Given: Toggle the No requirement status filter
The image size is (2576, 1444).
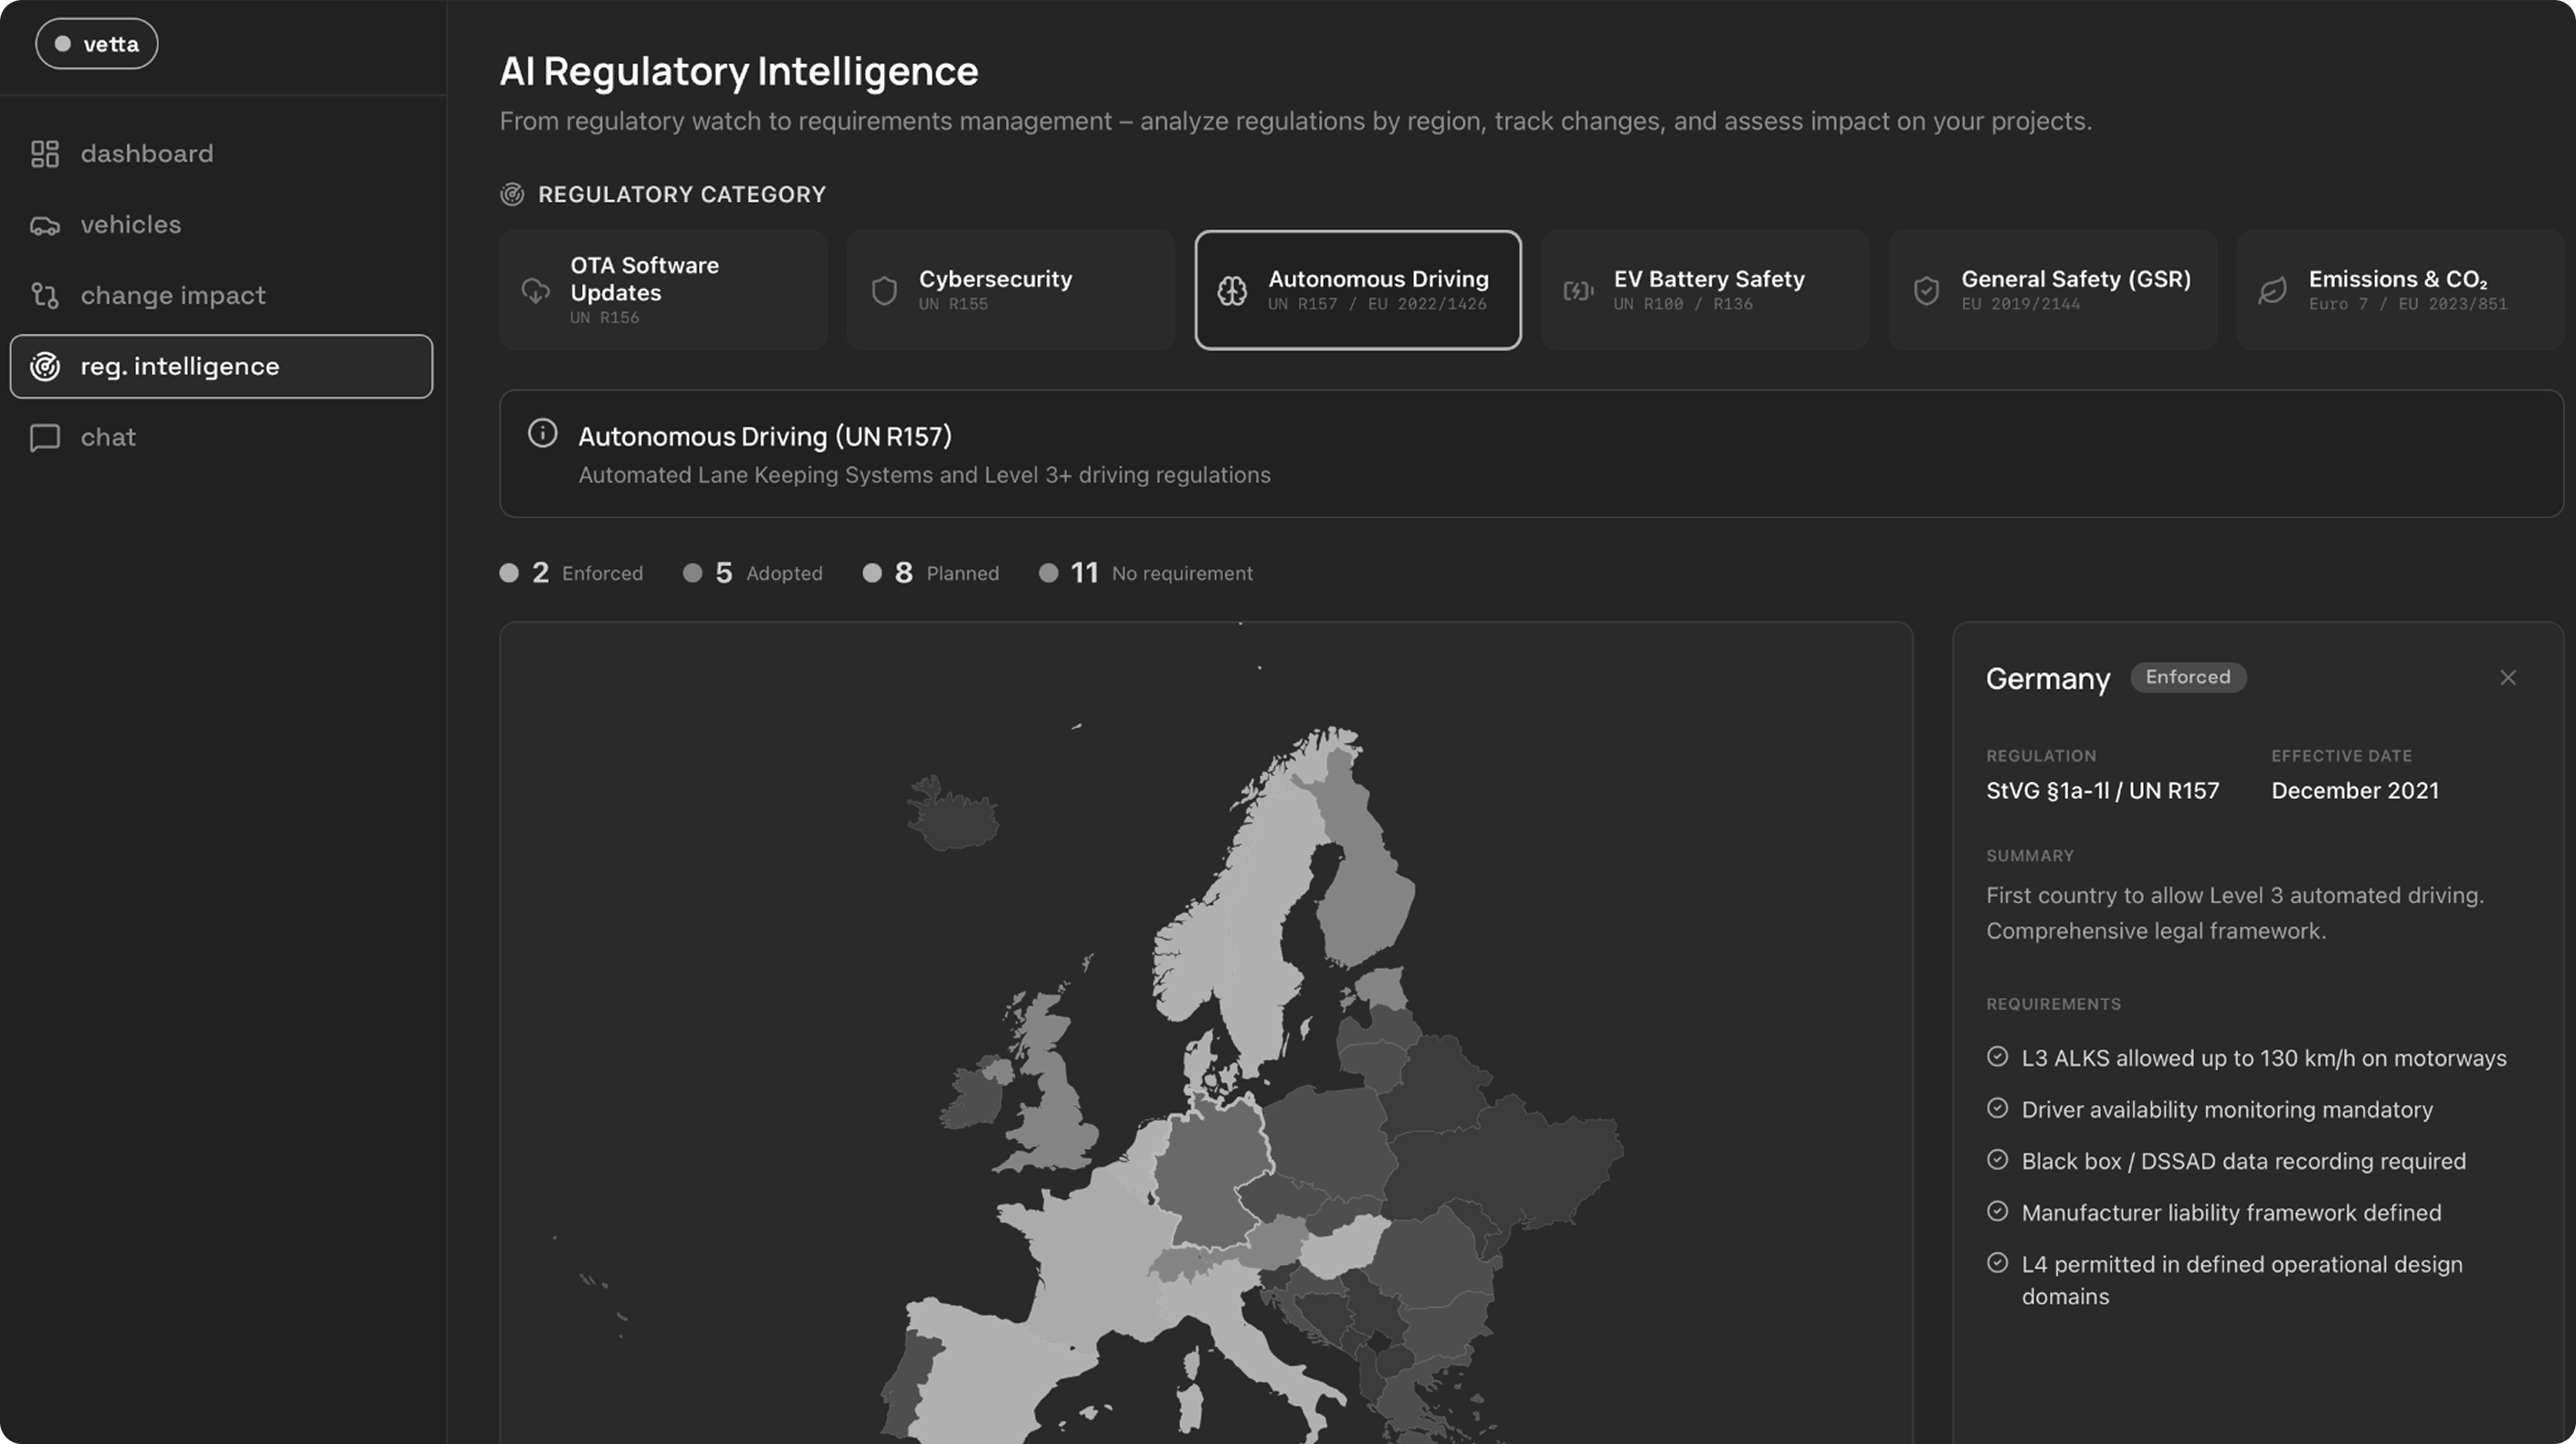Looking at the screenshot, I should click(1146, 573).
